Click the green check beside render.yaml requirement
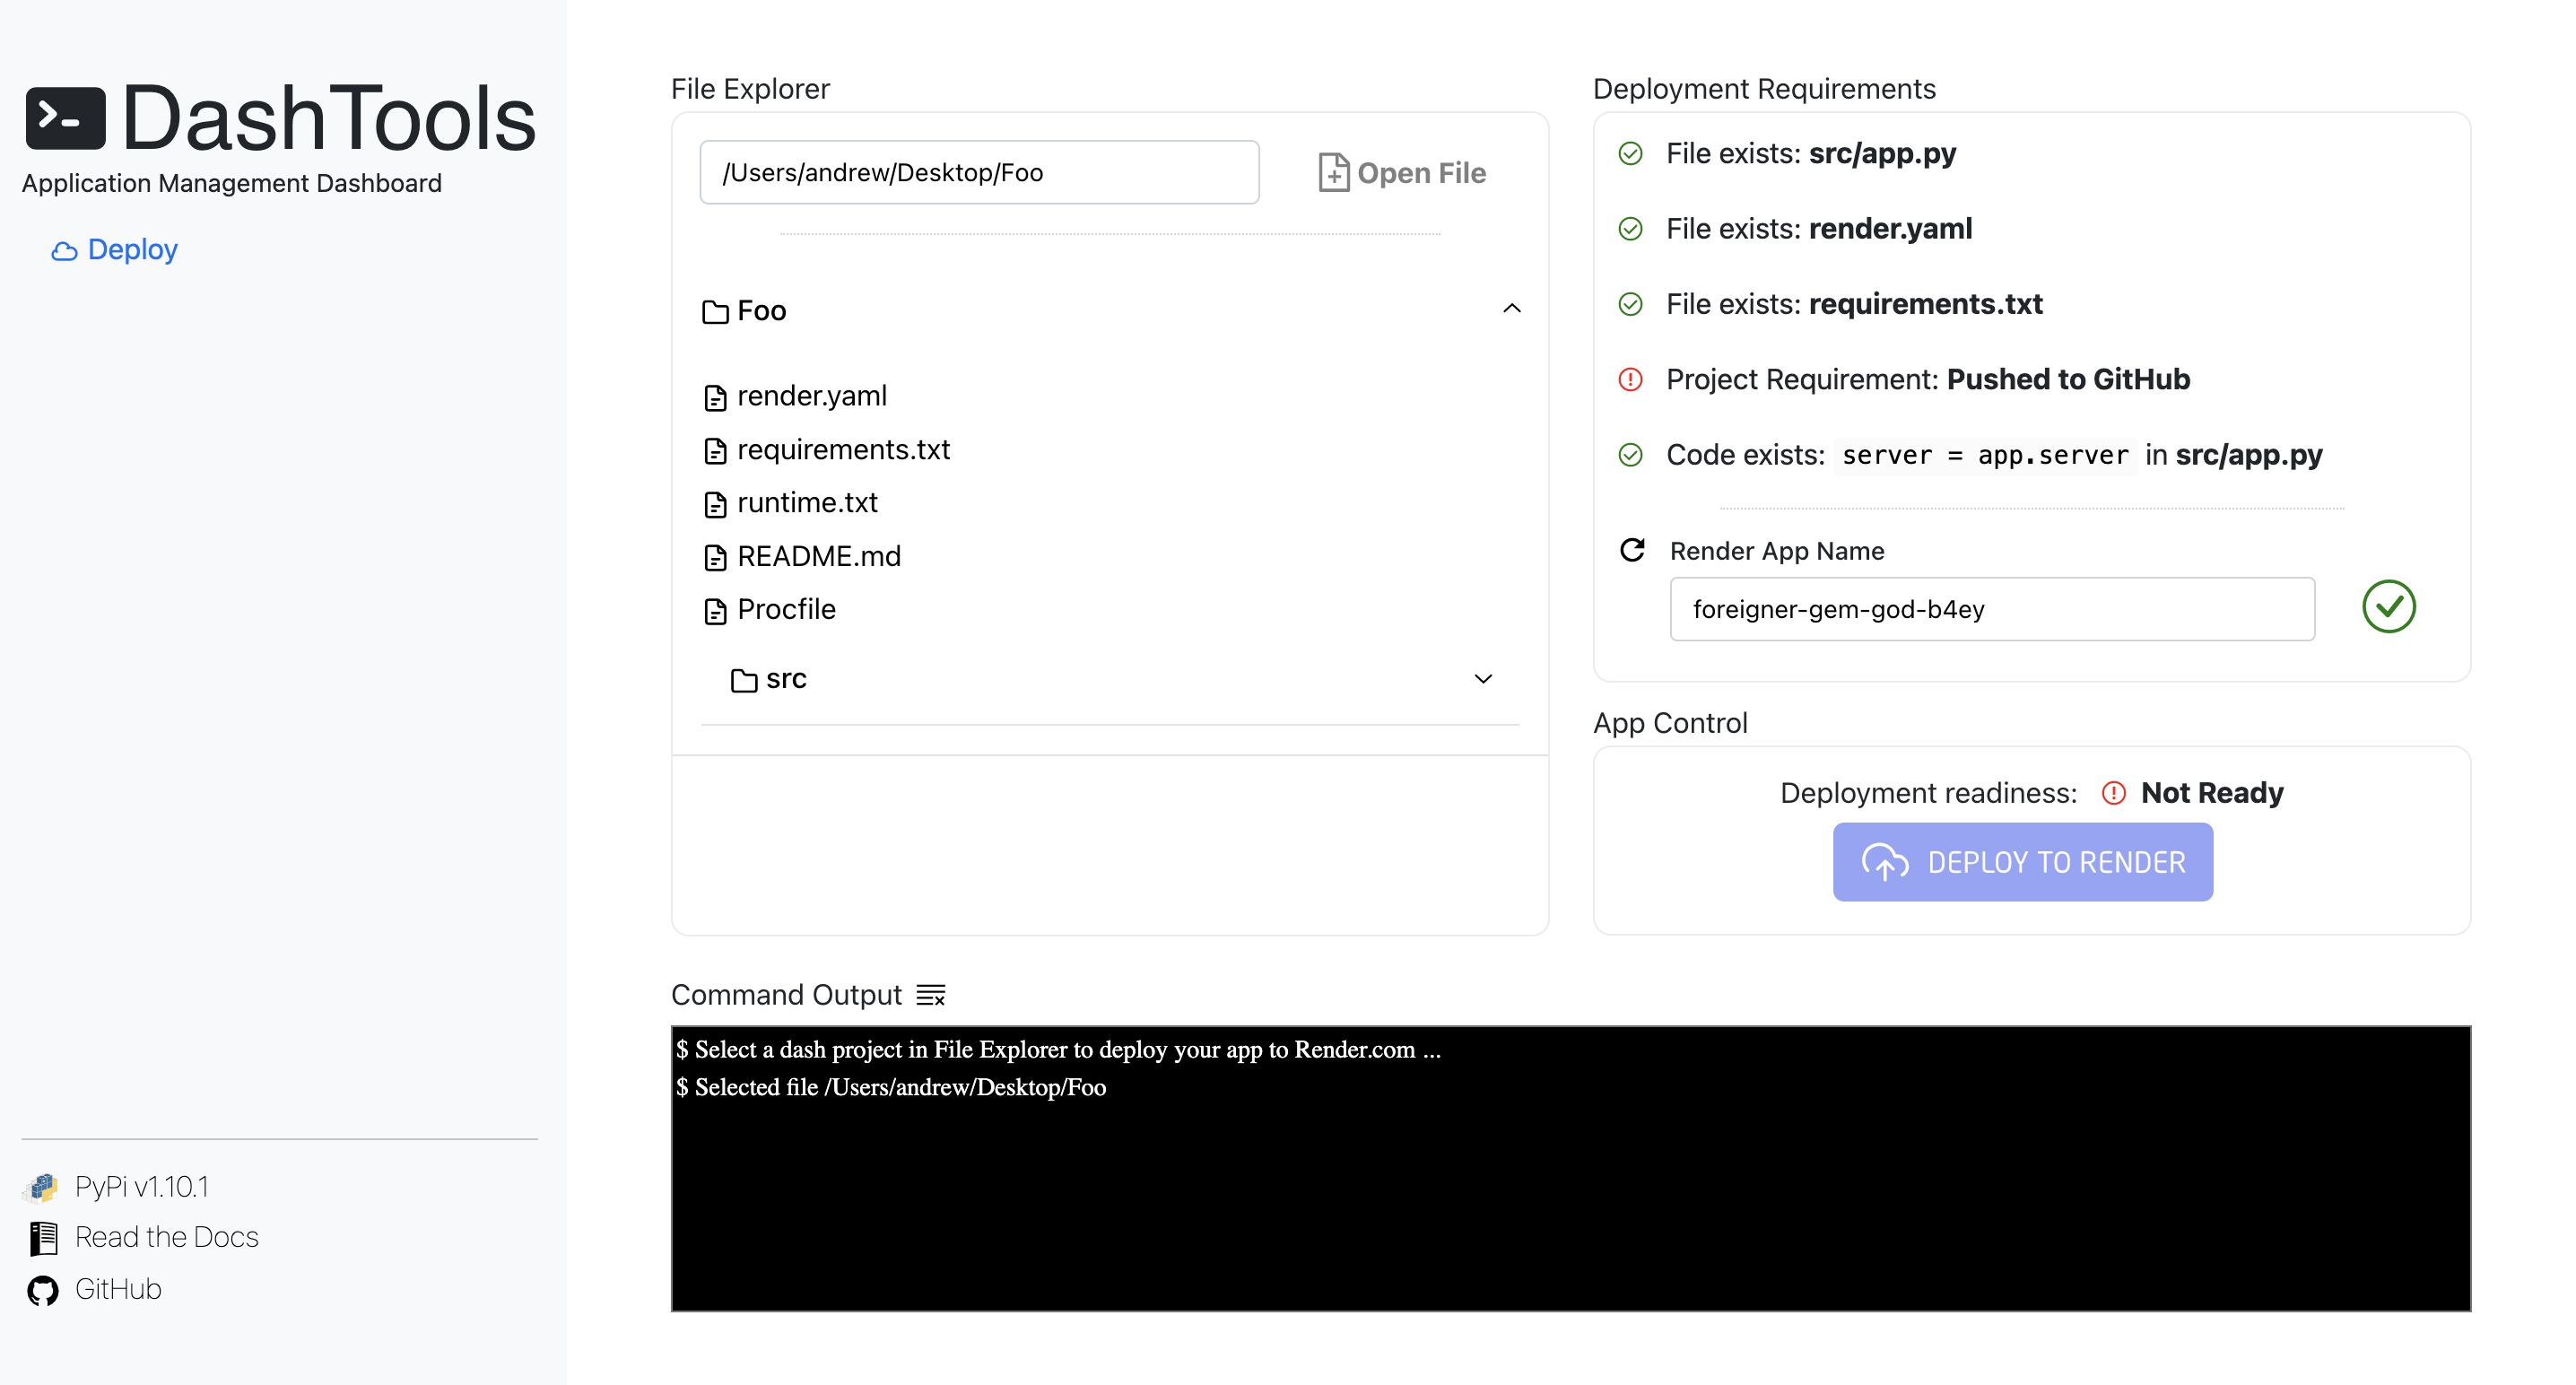The image size is (2576, 1385). point(1630,229)
